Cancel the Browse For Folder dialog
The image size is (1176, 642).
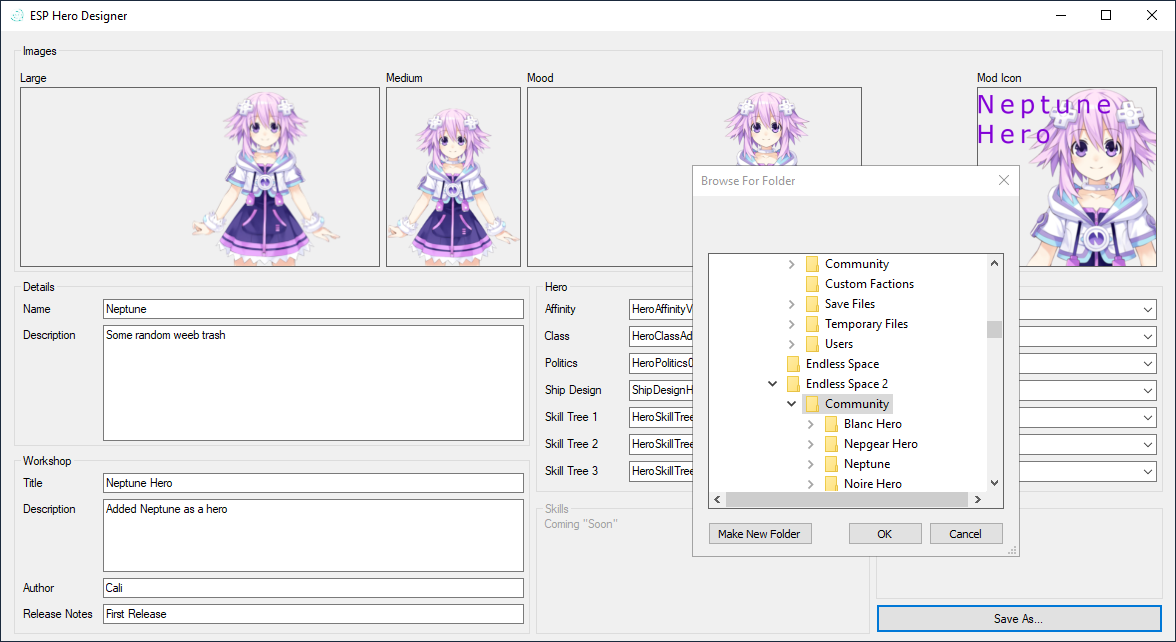965,534
